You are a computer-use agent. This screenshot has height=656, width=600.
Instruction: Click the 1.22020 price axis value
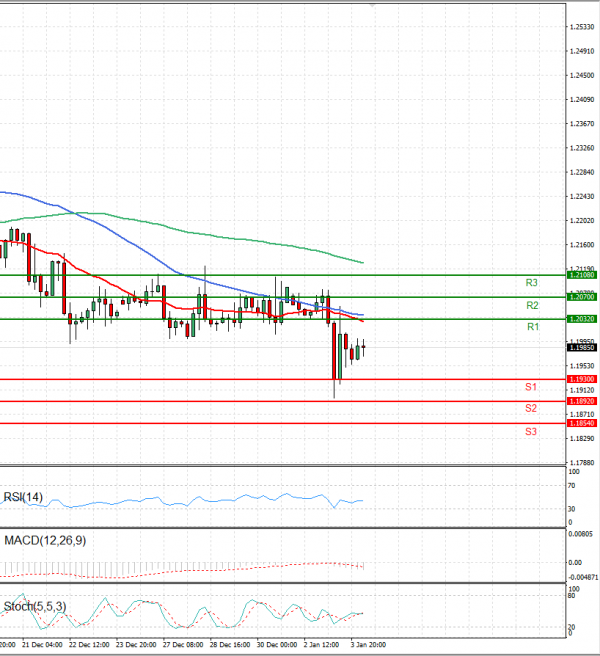tap(582, 220)
